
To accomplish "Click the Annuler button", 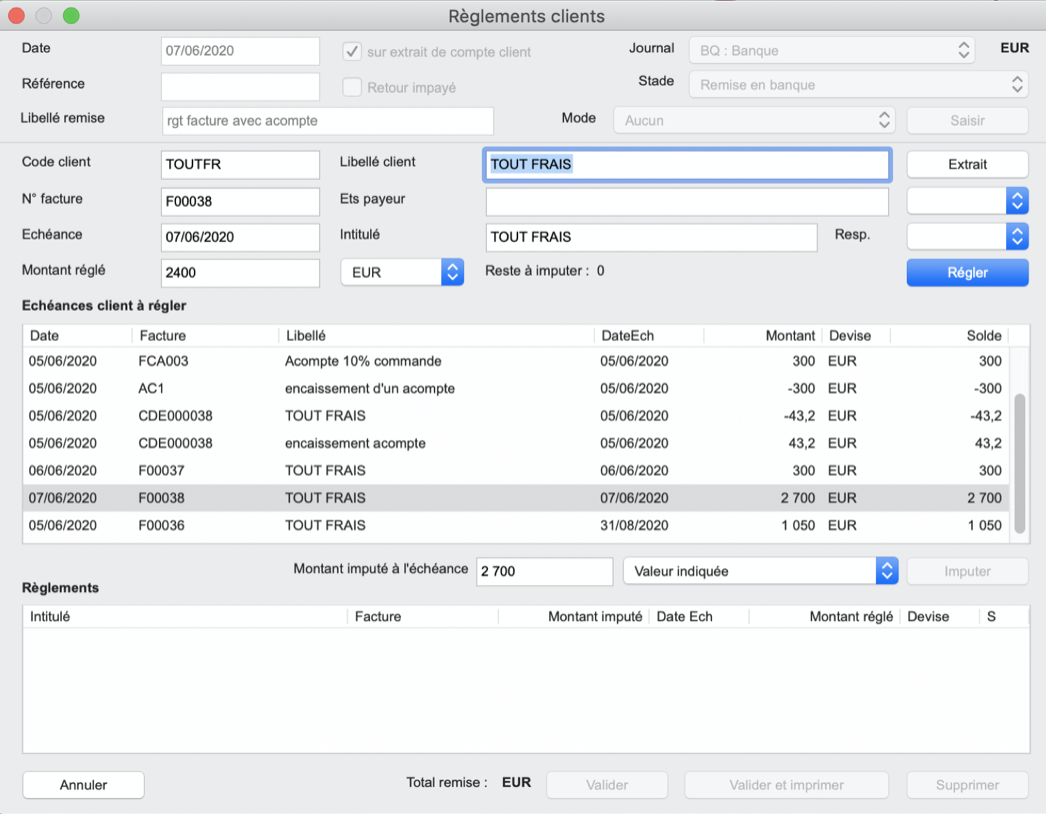I will pyautogui.click(x=83, y=785).
